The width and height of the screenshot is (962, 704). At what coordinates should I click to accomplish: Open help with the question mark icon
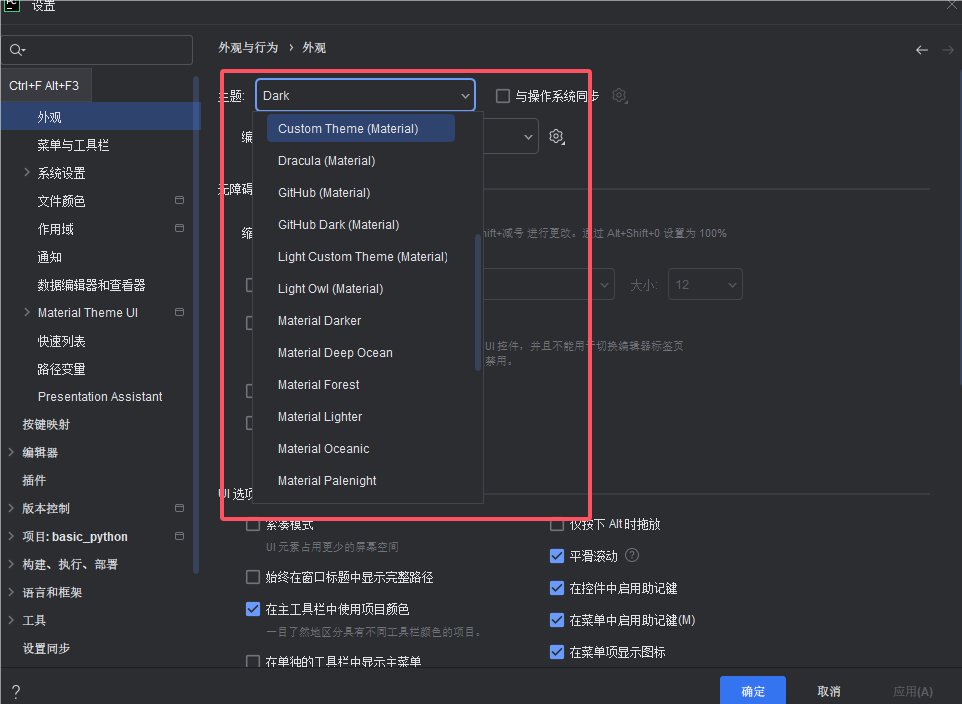pyautogui.click(x=16, y=692)
